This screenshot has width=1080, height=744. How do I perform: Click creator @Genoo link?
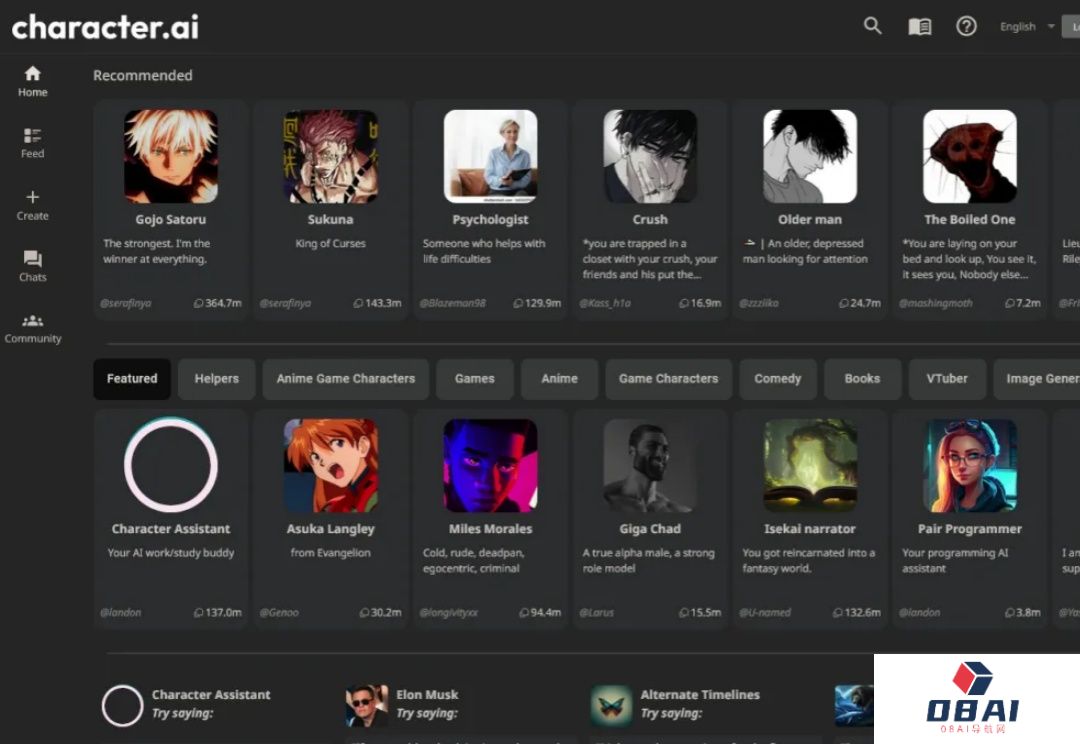point(279,612)
